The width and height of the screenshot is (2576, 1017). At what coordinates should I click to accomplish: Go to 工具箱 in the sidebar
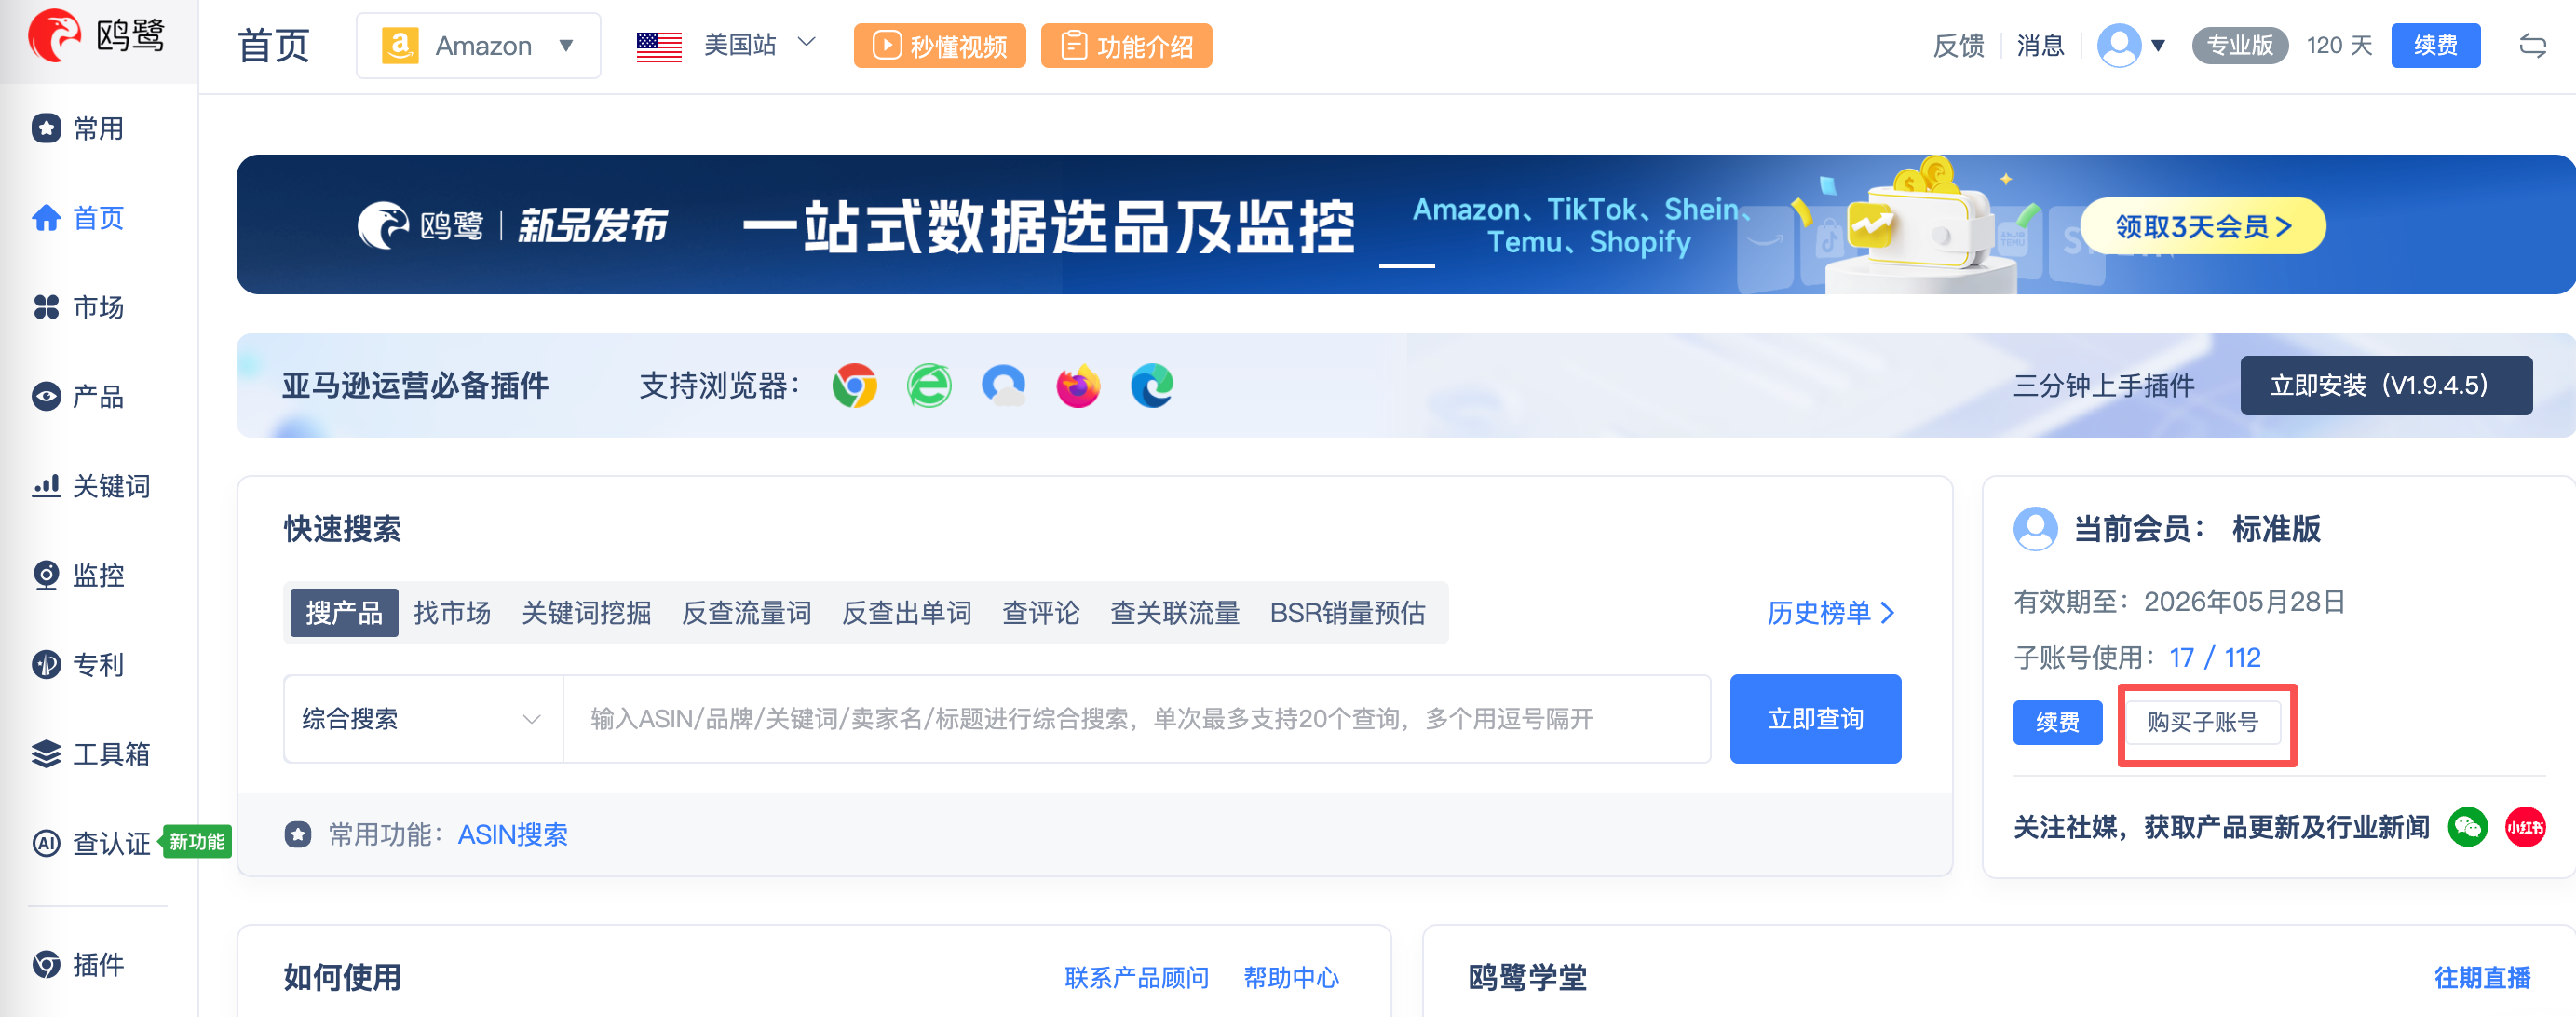pyautogui.click(x=110, y=754)
